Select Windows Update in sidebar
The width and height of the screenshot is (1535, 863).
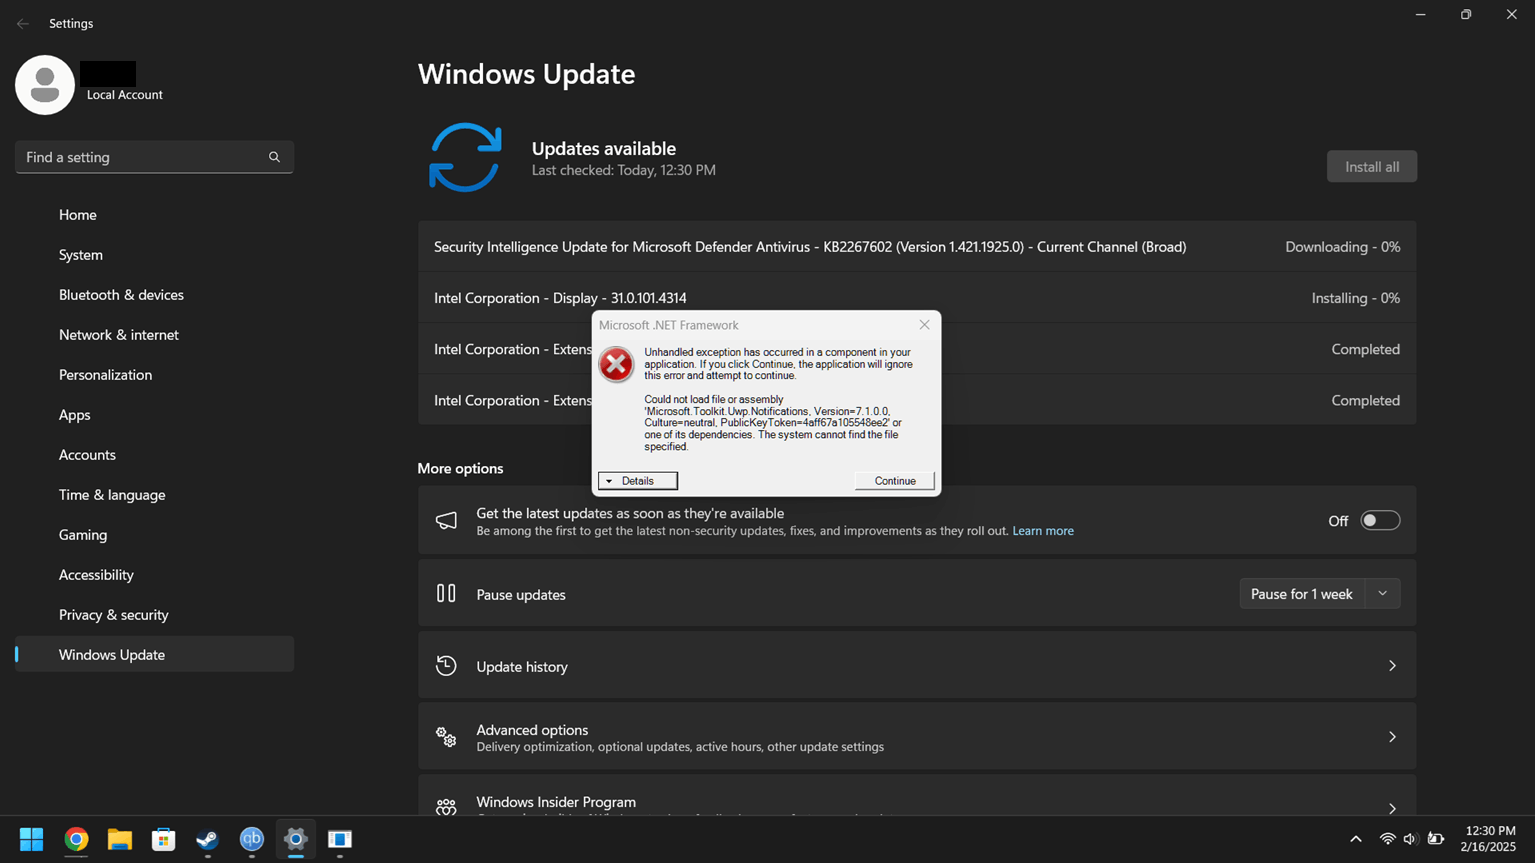pyautogui.click(x=154, y=655)
